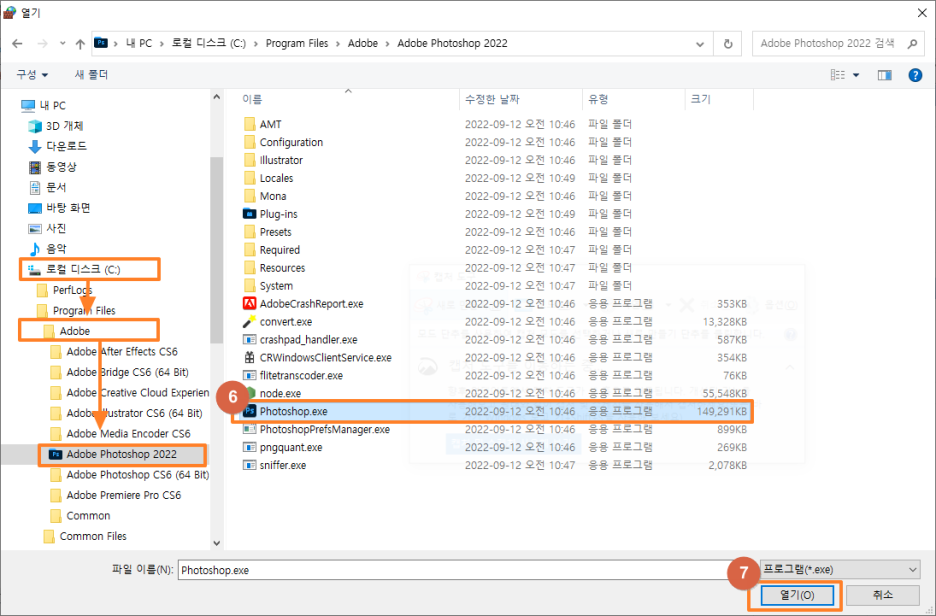The image size is (936, 616).
Task: Click the 취소 button
Action: pos(883,595)
